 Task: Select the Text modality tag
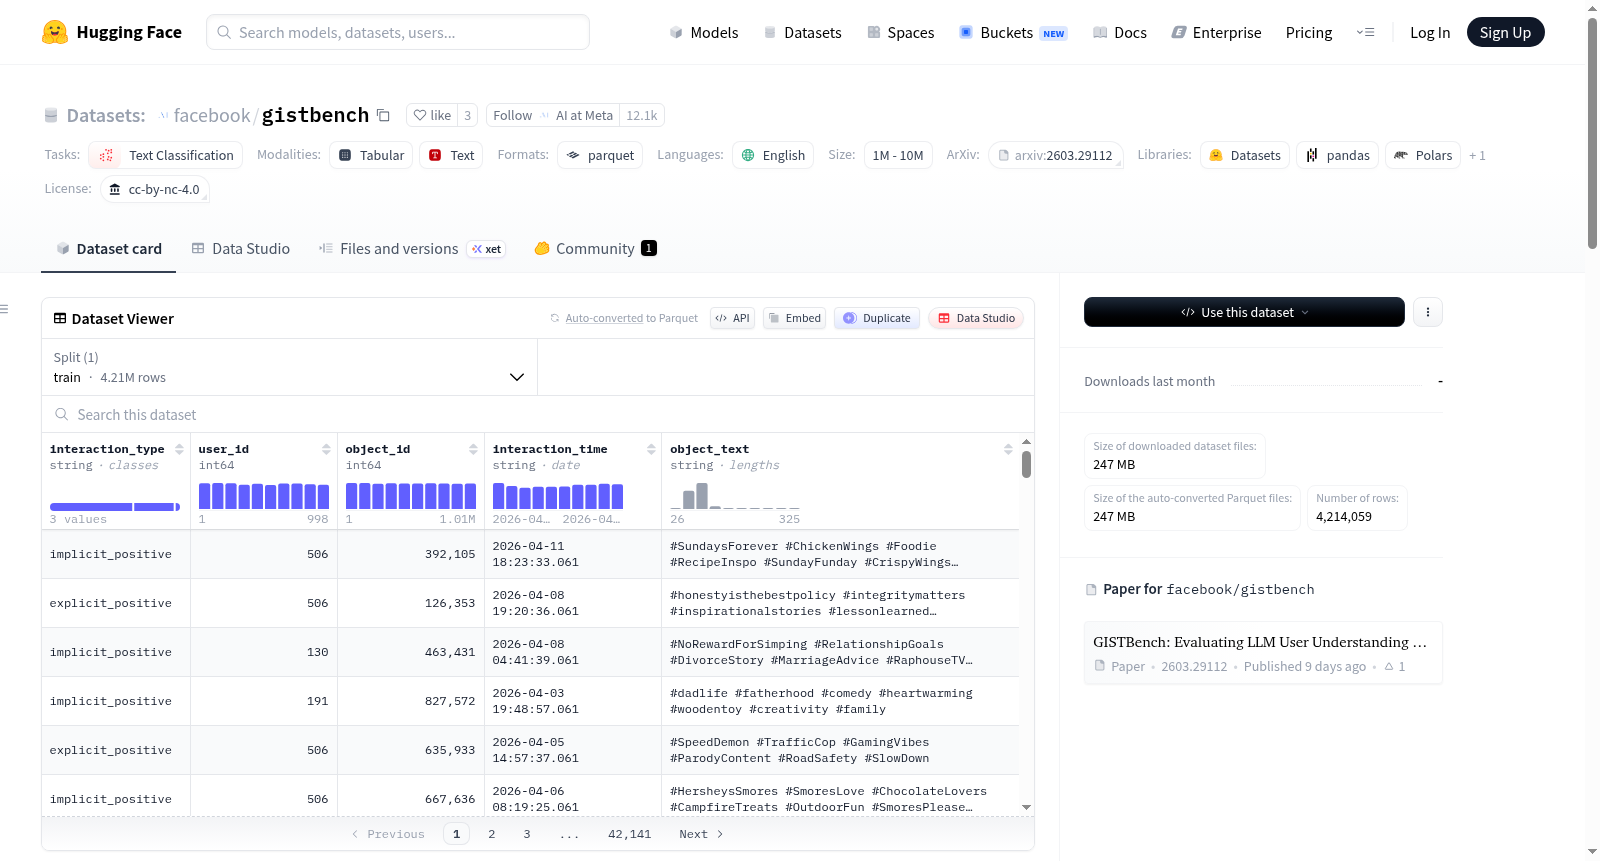point(451,155)
